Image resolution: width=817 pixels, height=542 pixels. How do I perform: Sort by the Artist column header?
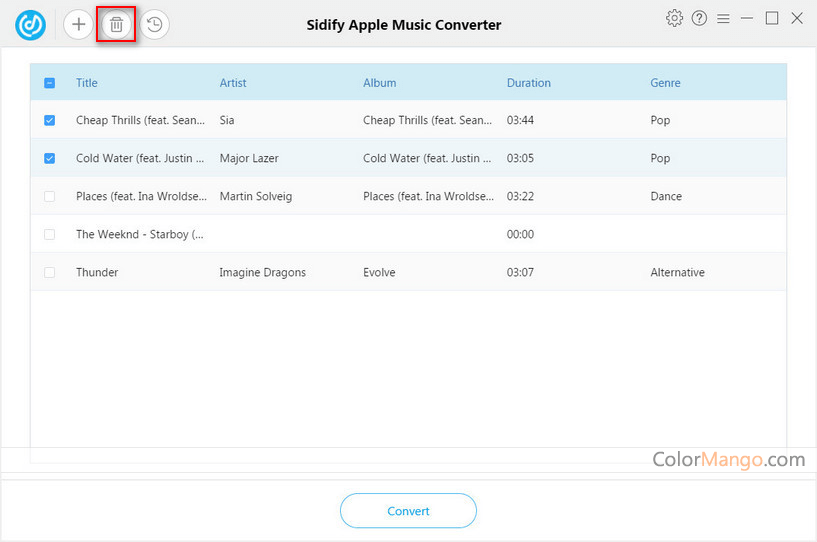pos(233,83)
